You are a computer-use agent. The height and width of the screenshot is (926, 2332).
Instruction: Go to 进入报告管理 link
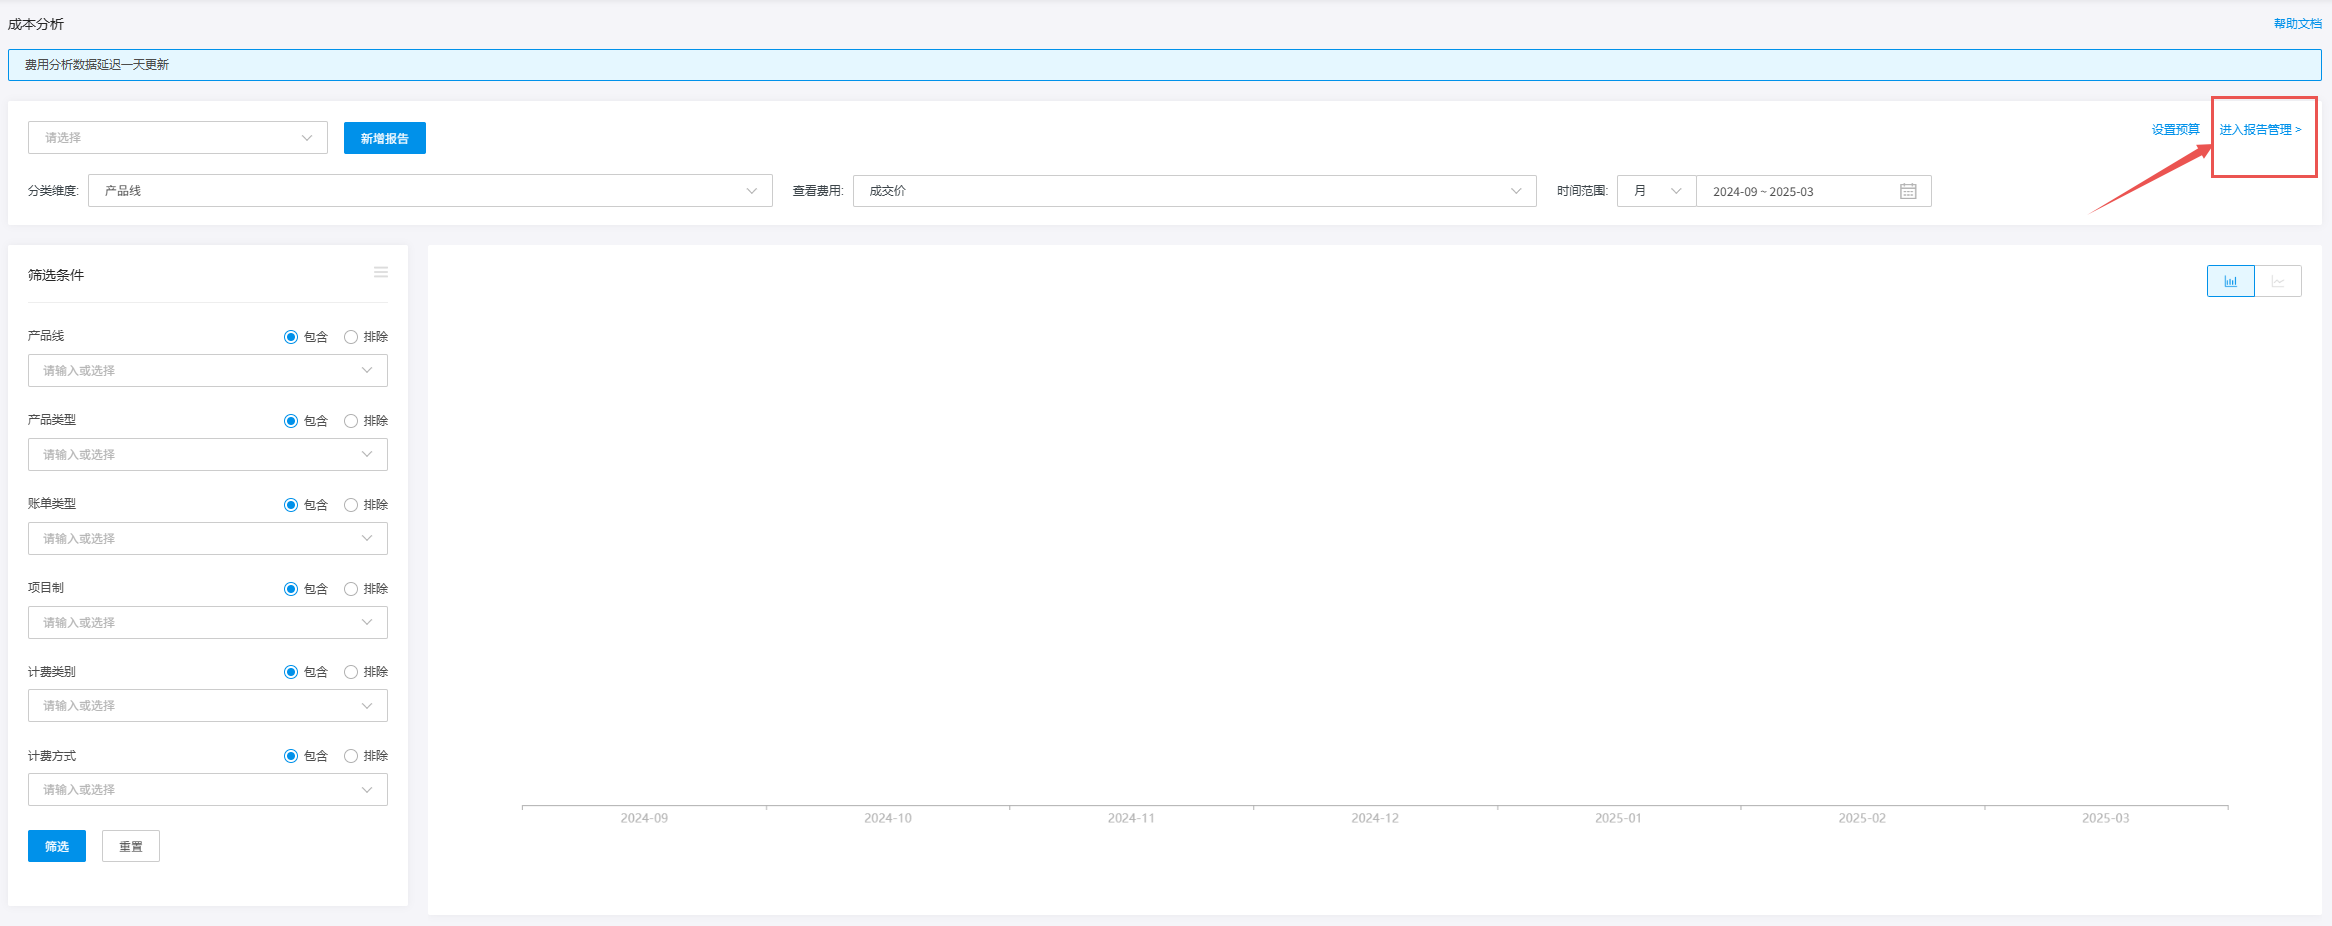click(2260, 130)
